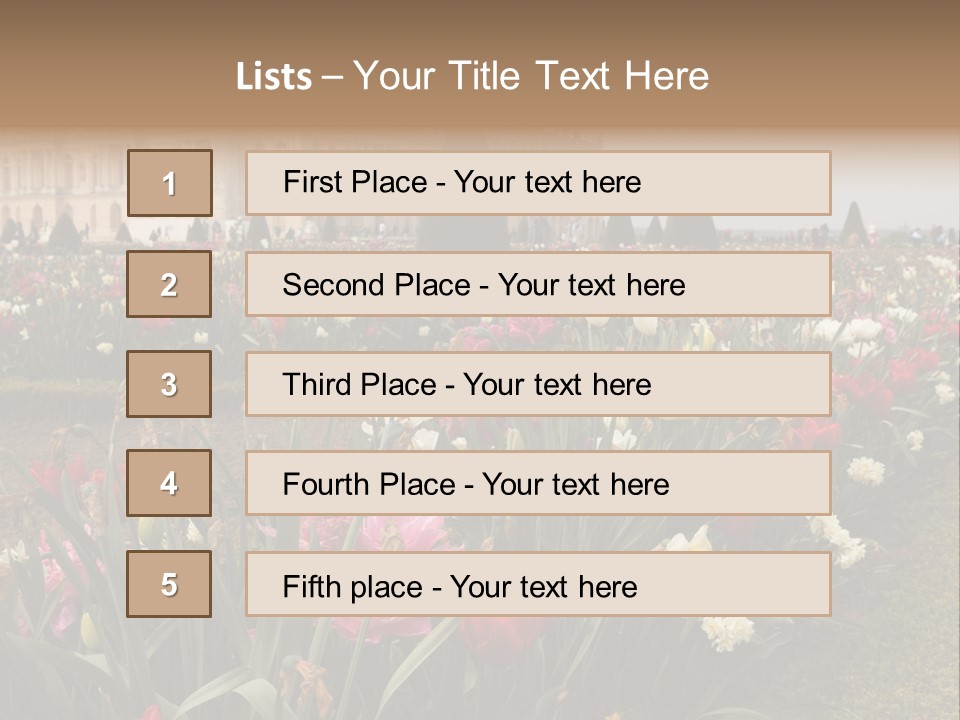Select the Fourth Place text bar

click(x=538, y=484)
